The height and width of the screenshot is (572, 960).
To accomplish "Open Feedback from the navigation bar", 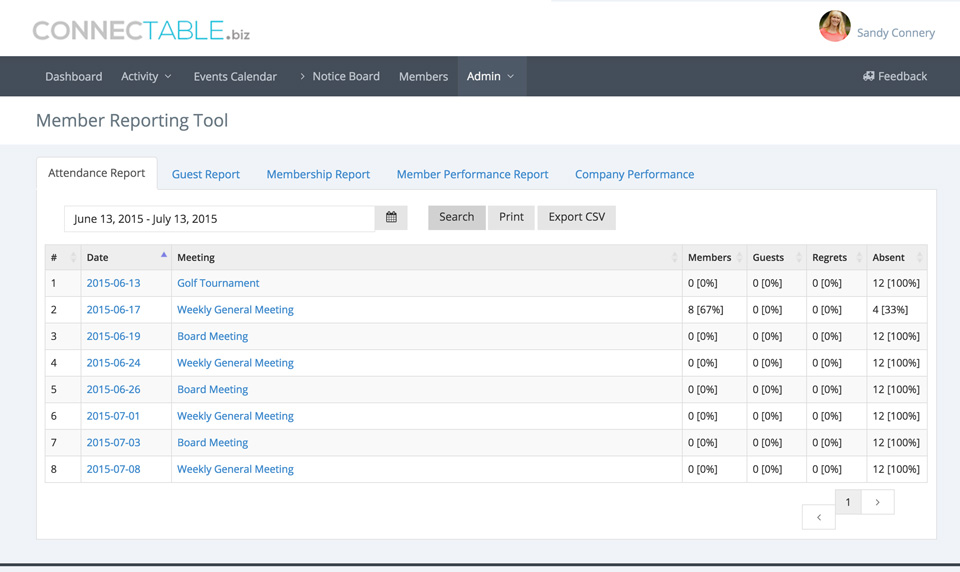I will [895, 76].
